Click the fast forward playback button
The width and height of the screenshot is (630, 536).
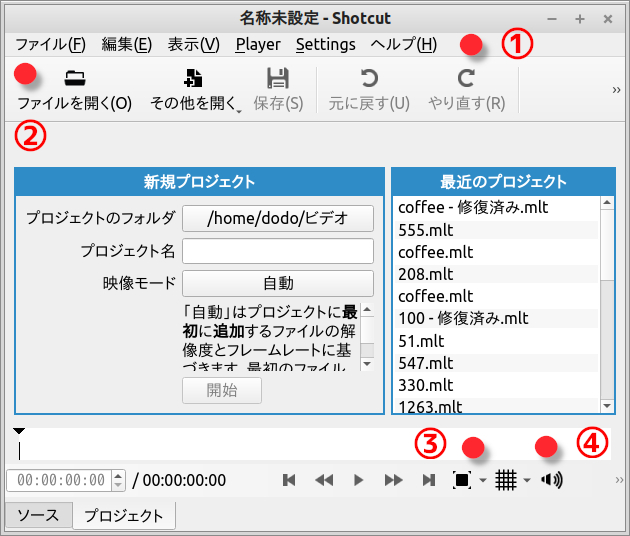coord(393,480)
